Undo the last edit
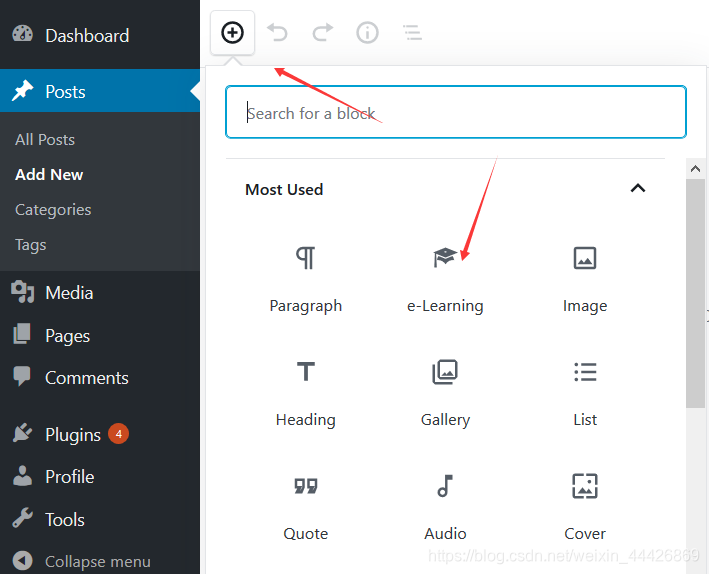The image size is (709, 574). 277,33
